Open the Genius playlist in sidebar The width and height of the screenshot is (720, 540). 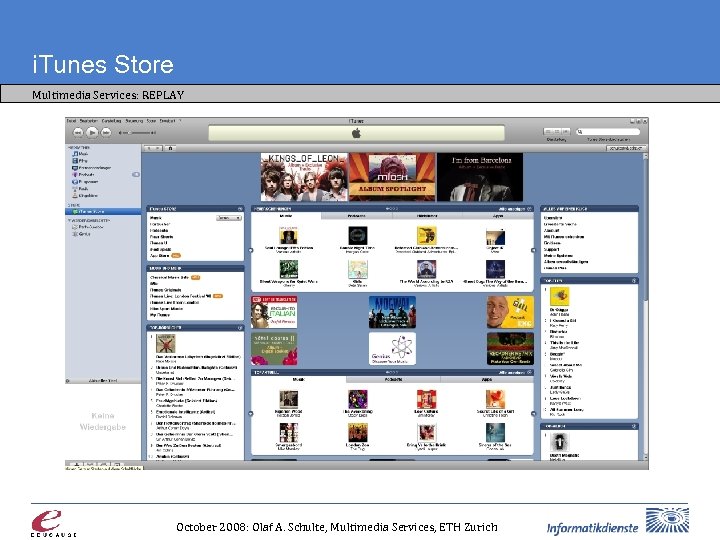pyautogui.click(x=81, y=234)
